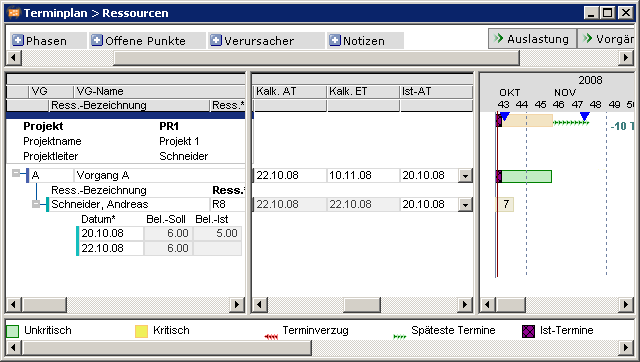The width and height of the screenshot is (640, 362).
Task: Click Bel.-Ist value 5.00
Action: (x=217, y=233)
